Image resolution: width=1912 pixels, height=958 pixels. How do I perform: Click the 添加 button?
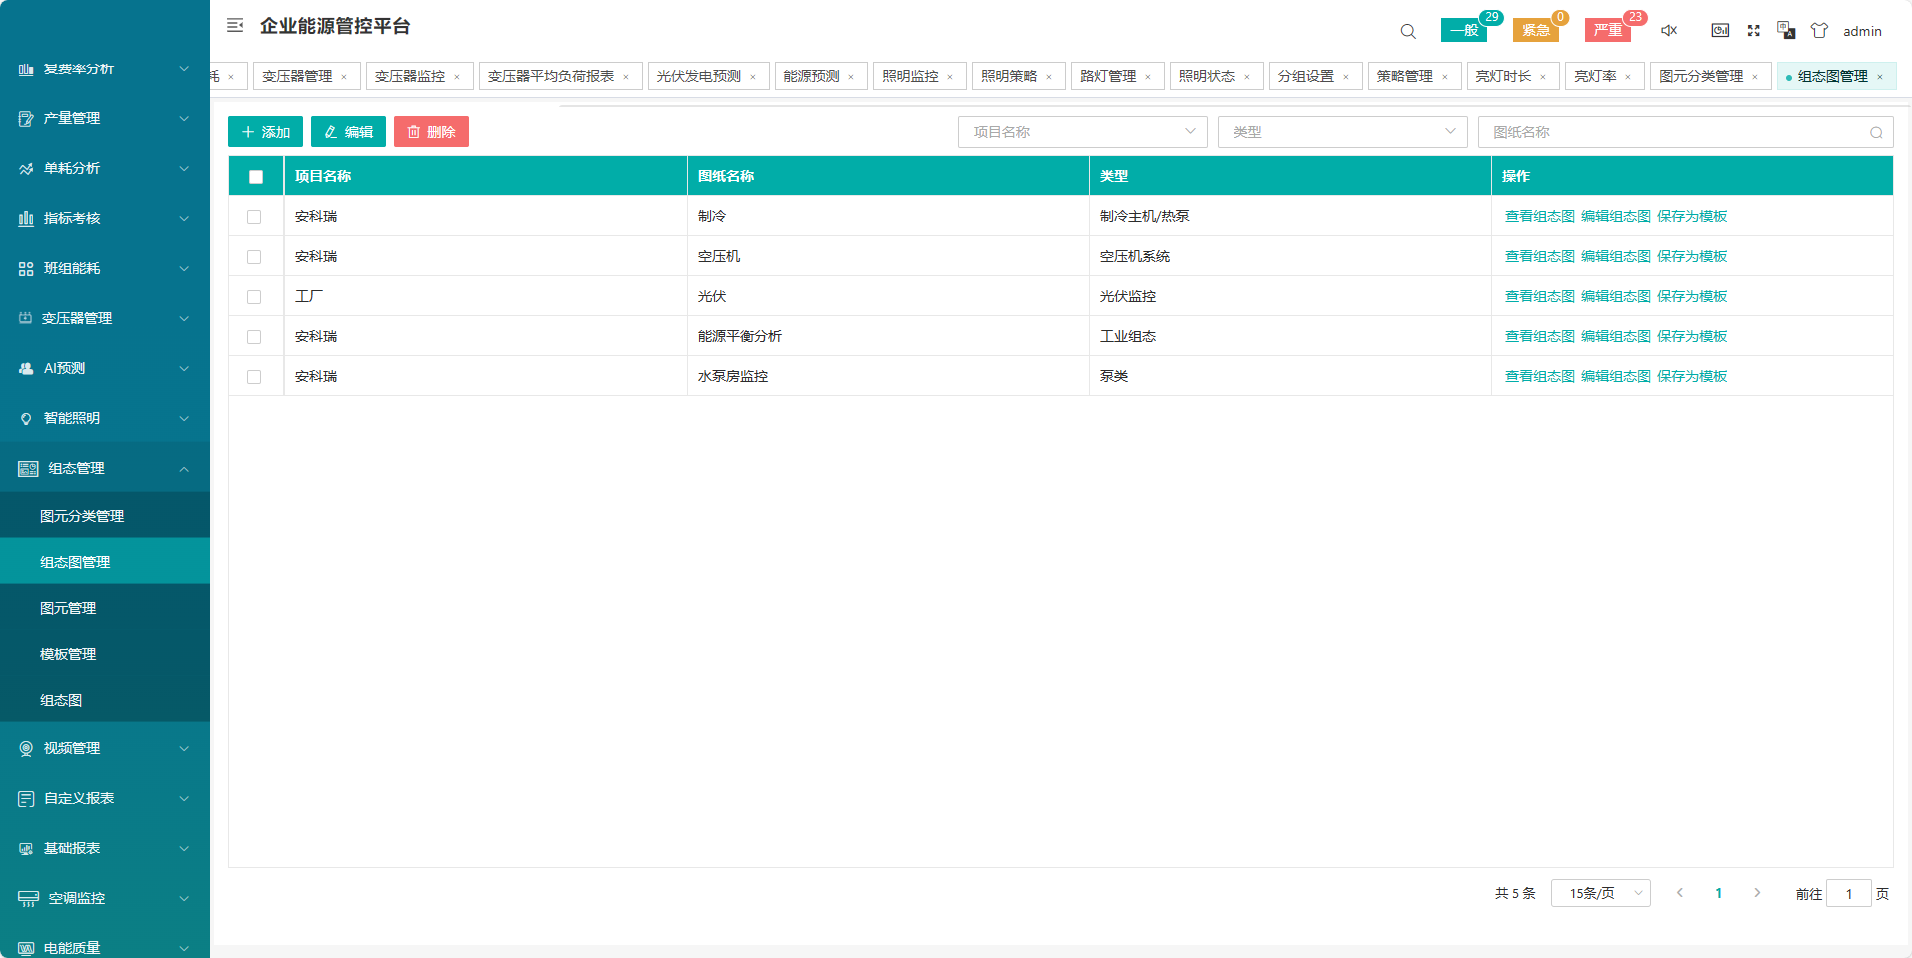coord(265,132)
